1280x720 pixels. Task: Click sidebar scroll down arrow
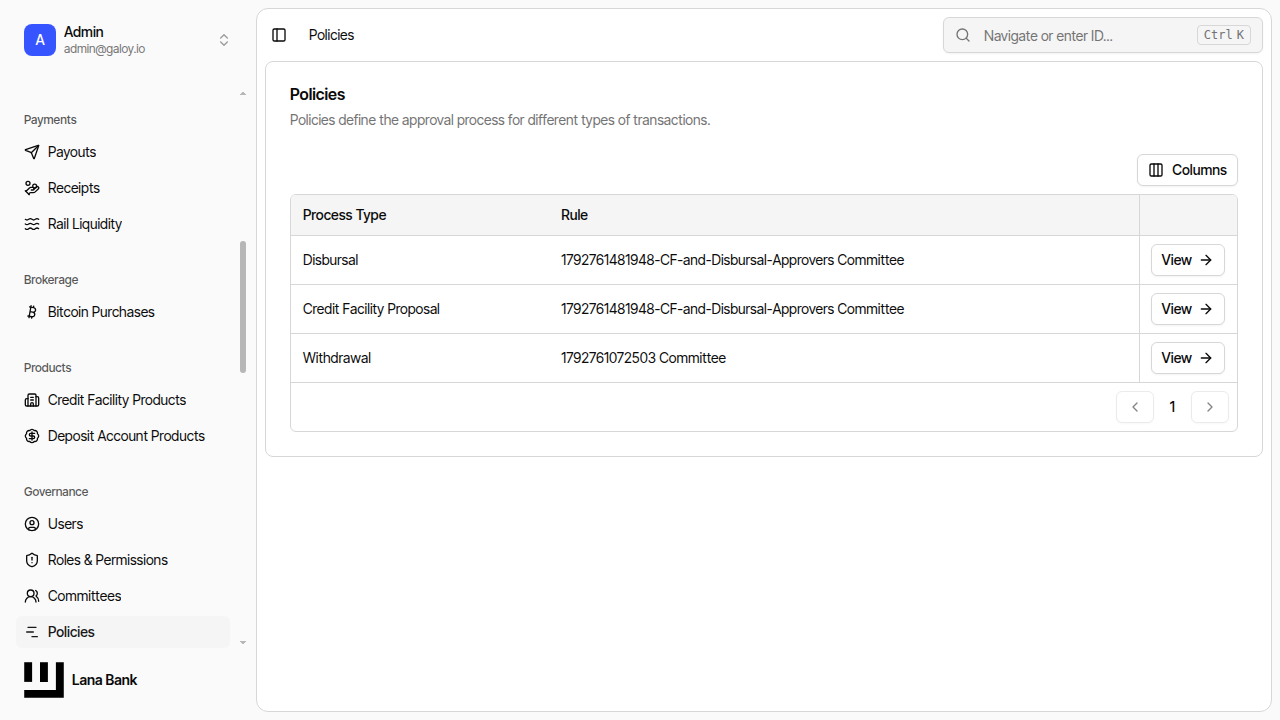click(243, 643)
